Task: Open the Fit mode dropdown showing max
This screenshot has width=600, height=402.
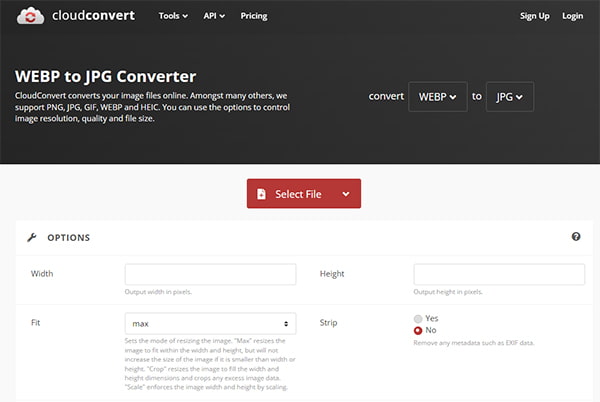Action: [210, 324]
